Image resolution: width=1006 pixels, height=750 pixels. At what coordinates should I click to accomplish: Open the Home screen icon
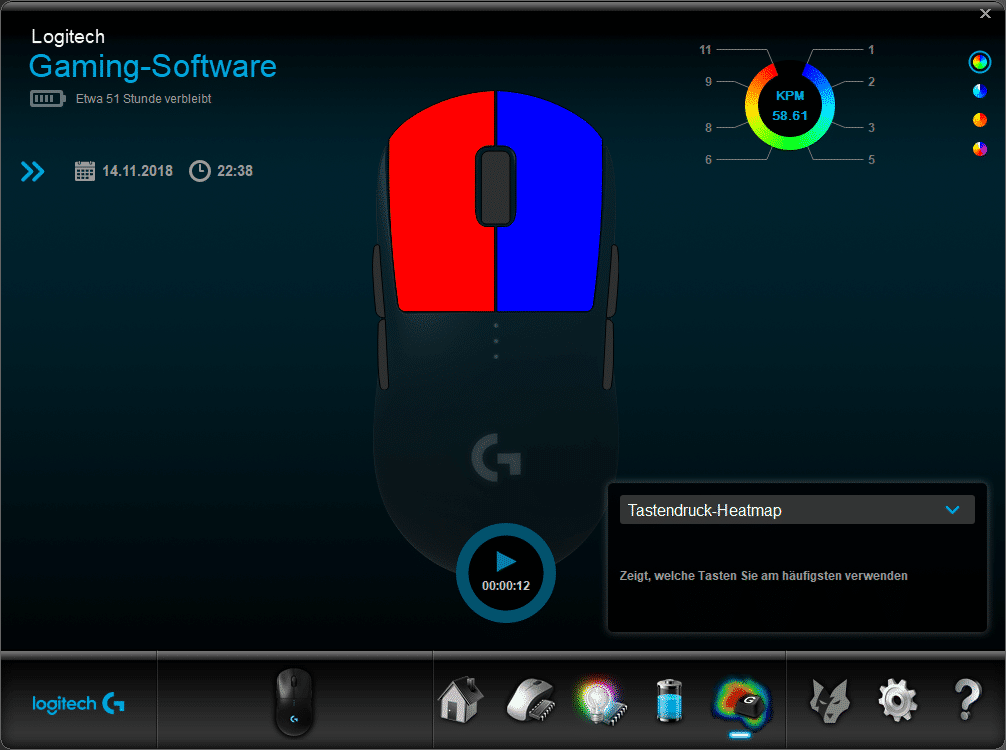point(460,699)
